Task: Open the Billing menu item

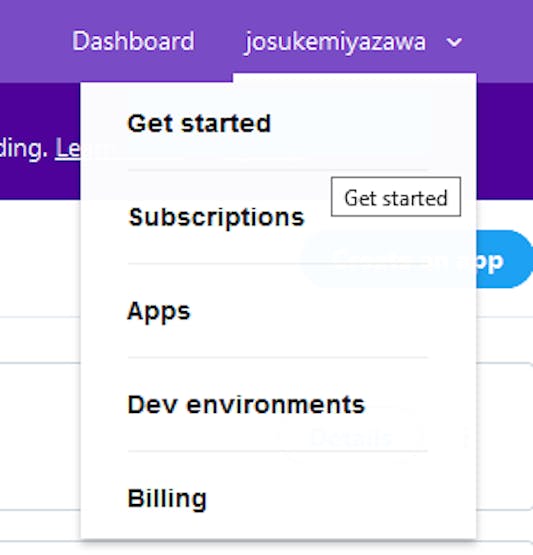Action: (x=167, y=498)
